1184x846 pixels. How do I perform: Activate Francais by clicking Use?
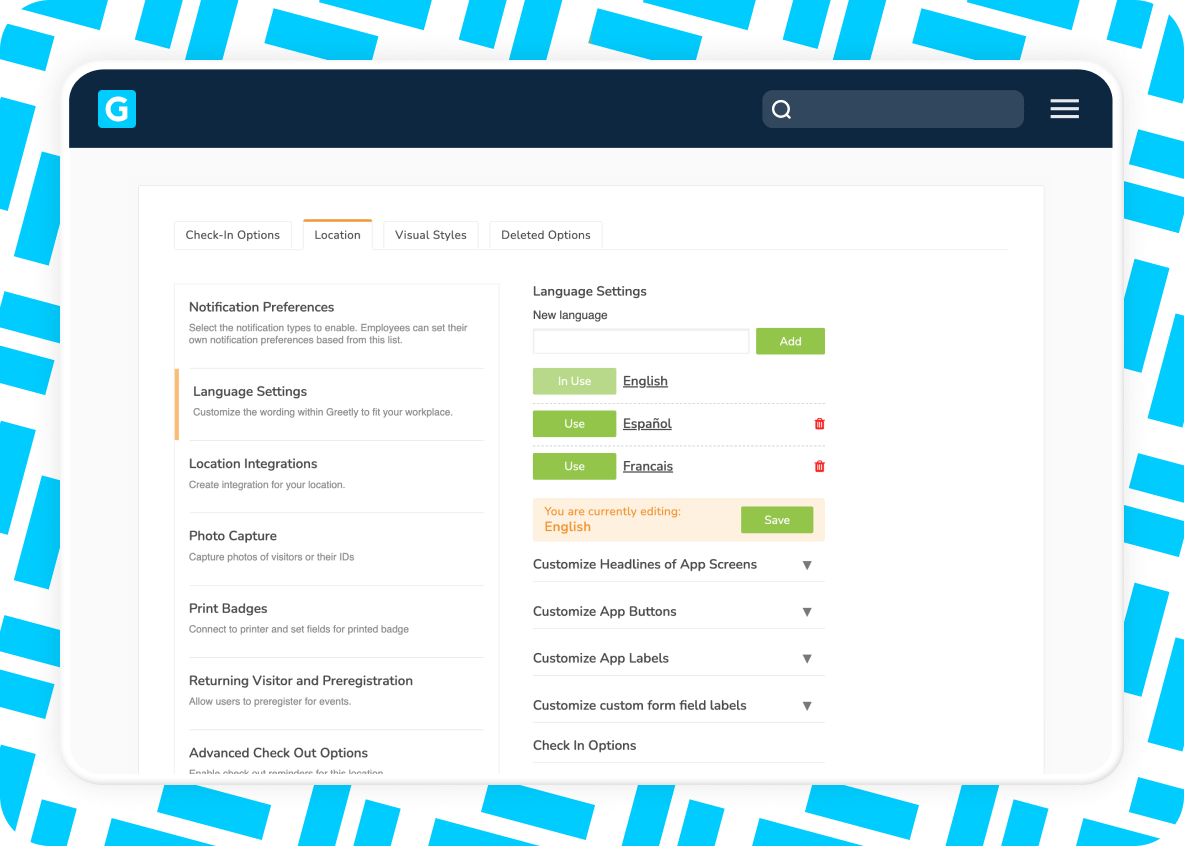point(574,466)
